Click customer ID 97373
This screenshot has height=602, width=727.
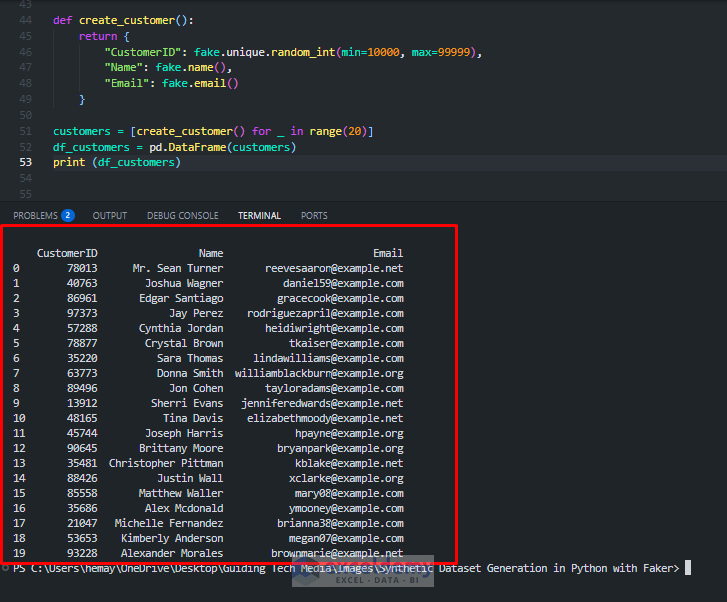(82, 313)
